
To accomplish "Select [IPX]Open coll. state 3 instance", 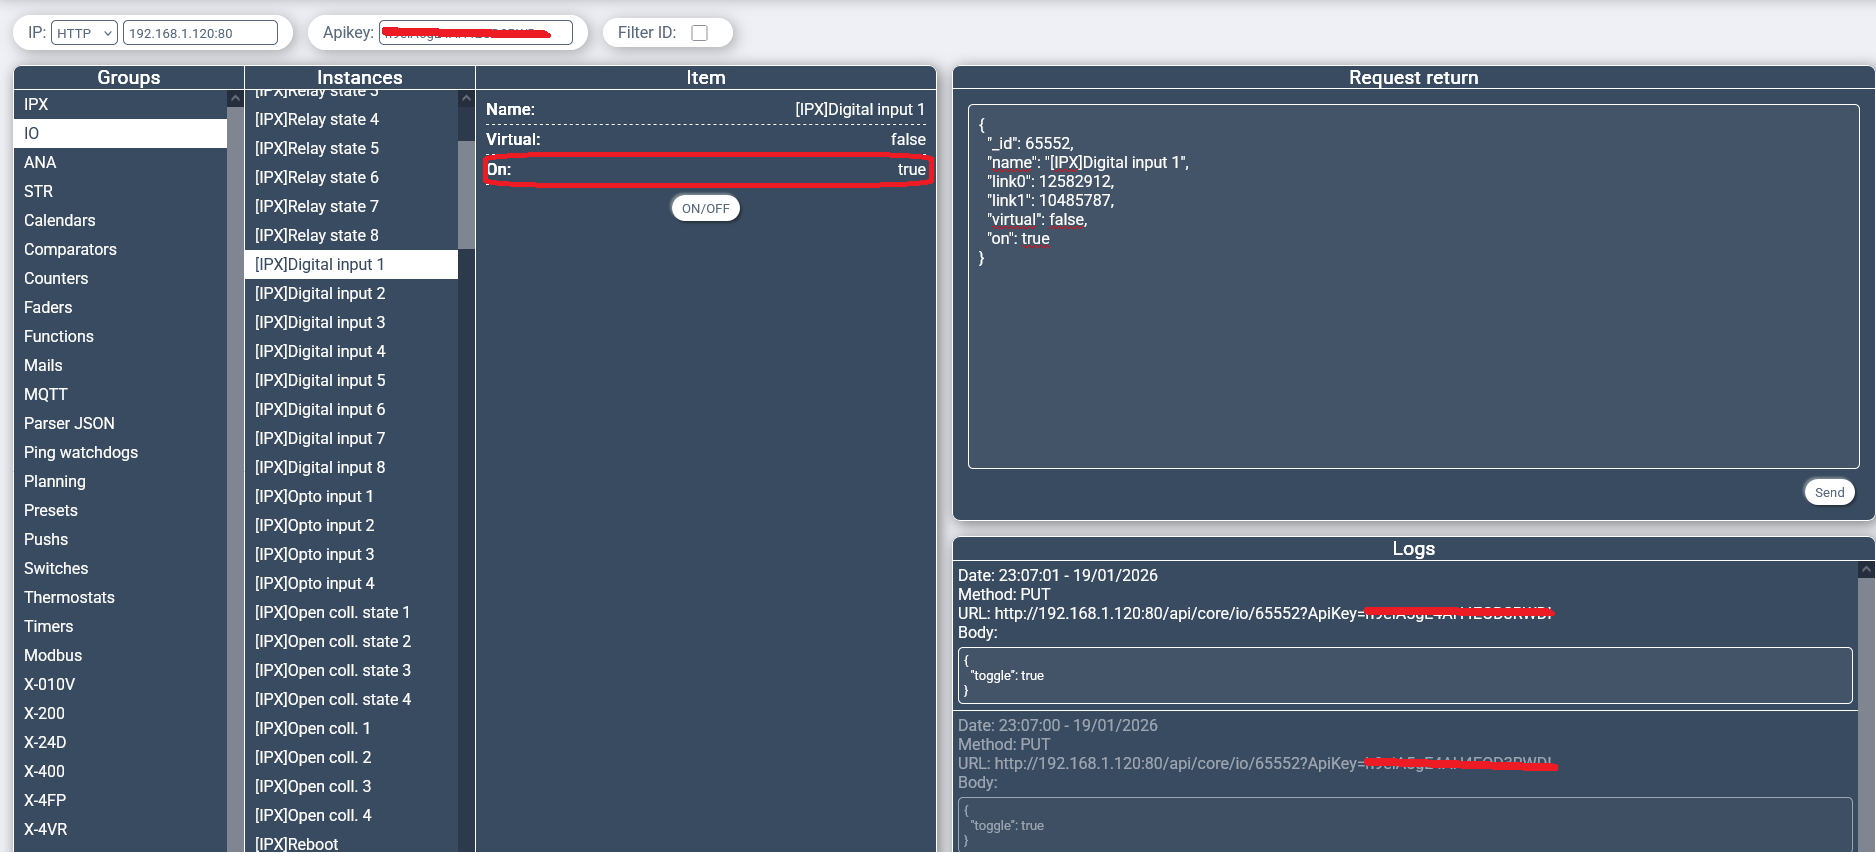I will (350, 671).
